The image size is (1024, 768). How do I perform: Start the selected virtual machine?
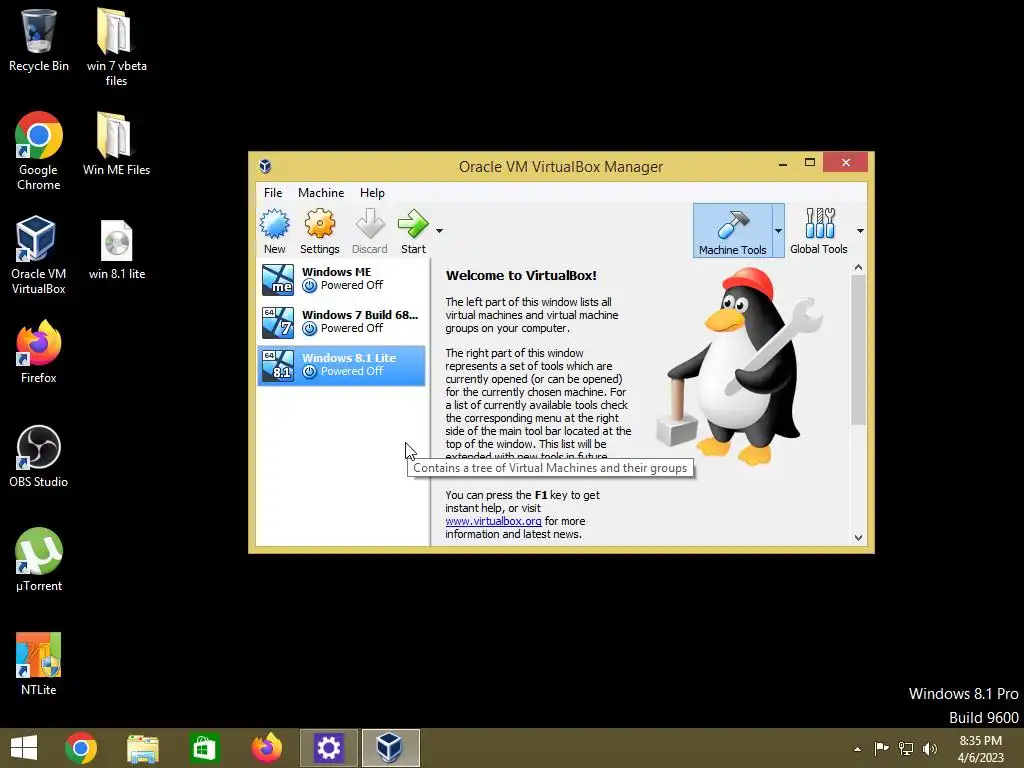pos(413,231)
